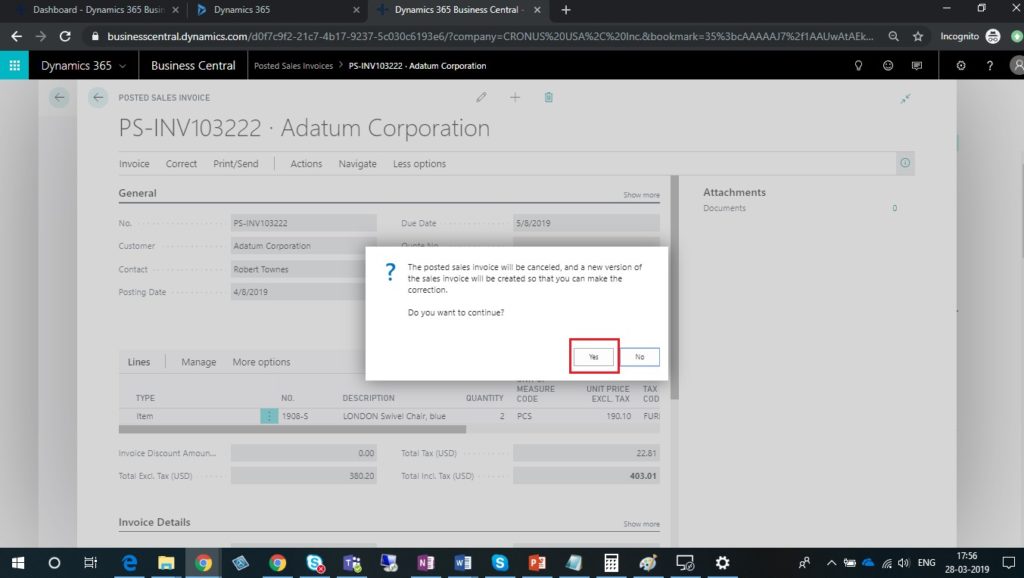Open Calculator from the taskbar
Image resolution: width=1024 pixels, height=578 pixels.
(x=611, y=563)
